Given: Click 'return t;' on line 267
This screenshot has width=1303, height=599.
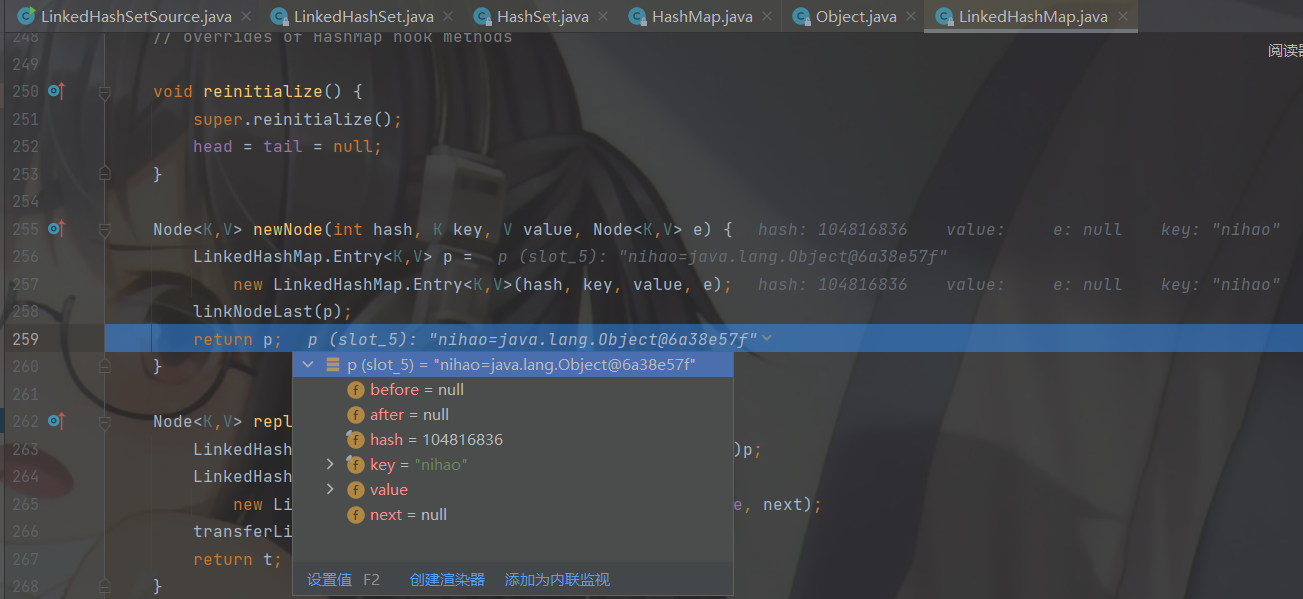Looking at the screenshot, I should pos(238,559).
